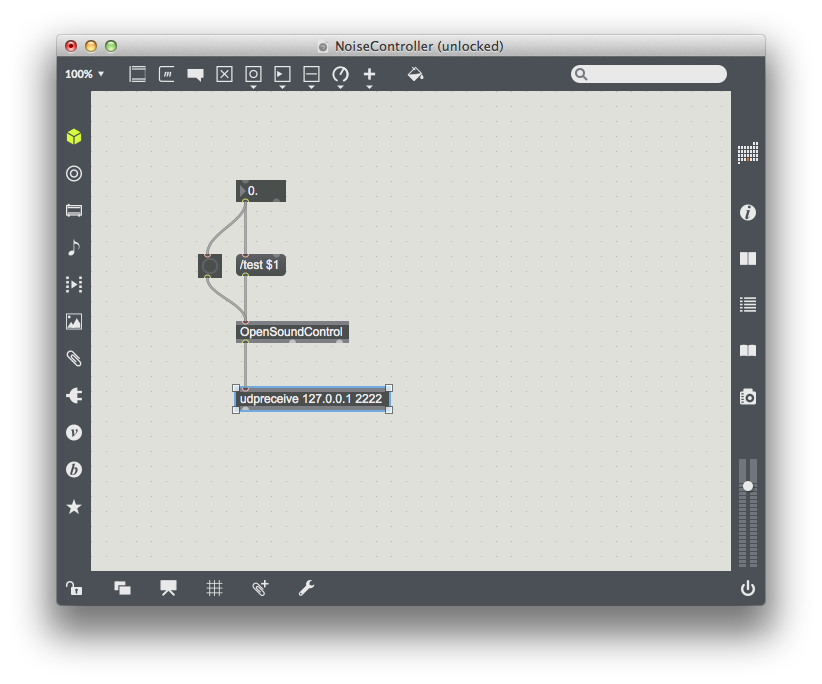Image resolution: width=822 pixels, height=684 pixels.
Task: Click the number box triangle indicator
Action: [242, 191]
